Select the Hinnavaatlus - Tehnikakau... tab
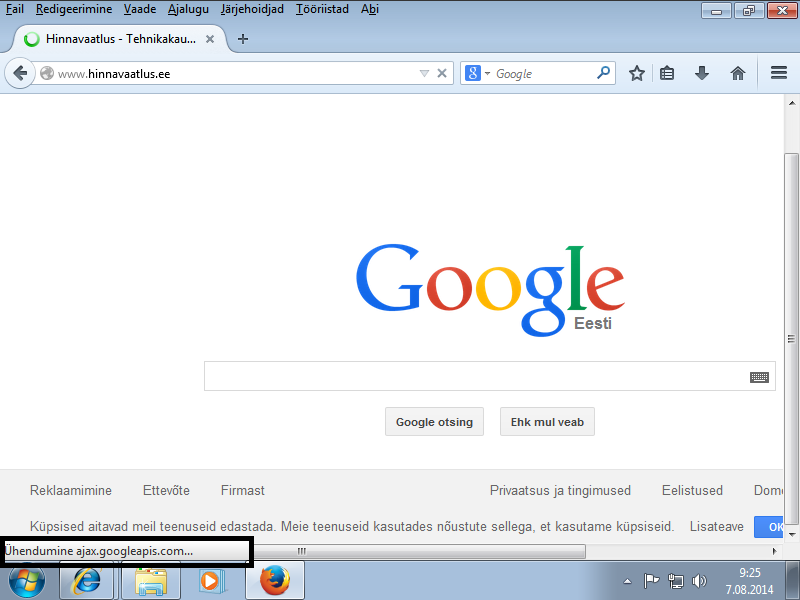The height and width of the screenshot is (600, 800). click(x=120, y=39)
